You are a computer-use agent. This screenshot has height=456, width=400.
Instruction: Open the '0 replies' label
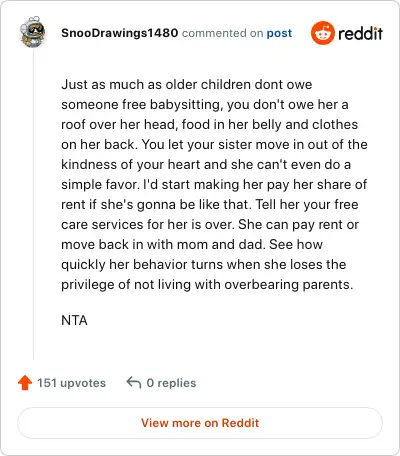click(x=171, y=383)
